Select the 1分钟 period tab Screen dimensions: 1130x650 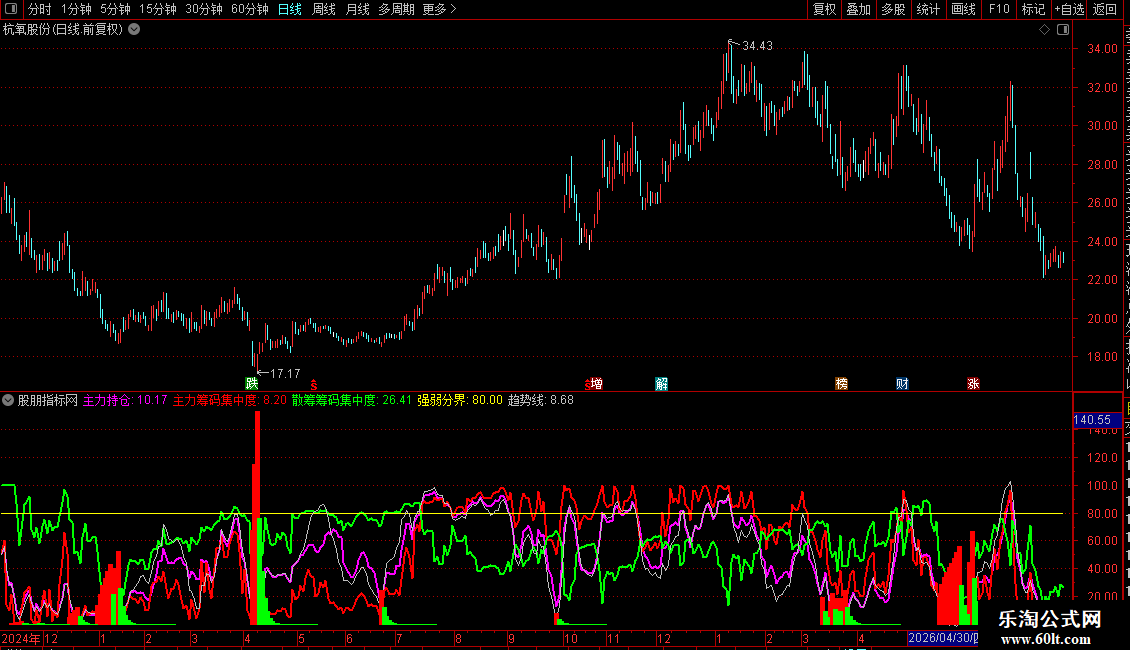coord(76,9)
